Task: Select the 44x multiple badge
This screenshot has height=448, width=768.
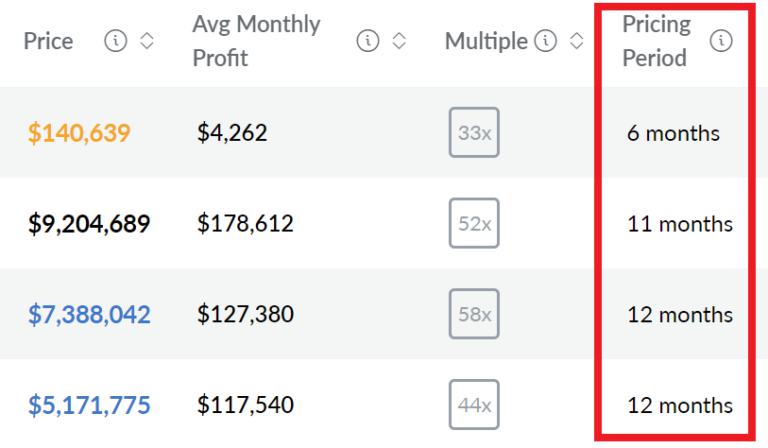Action: (x=474, y=405)
